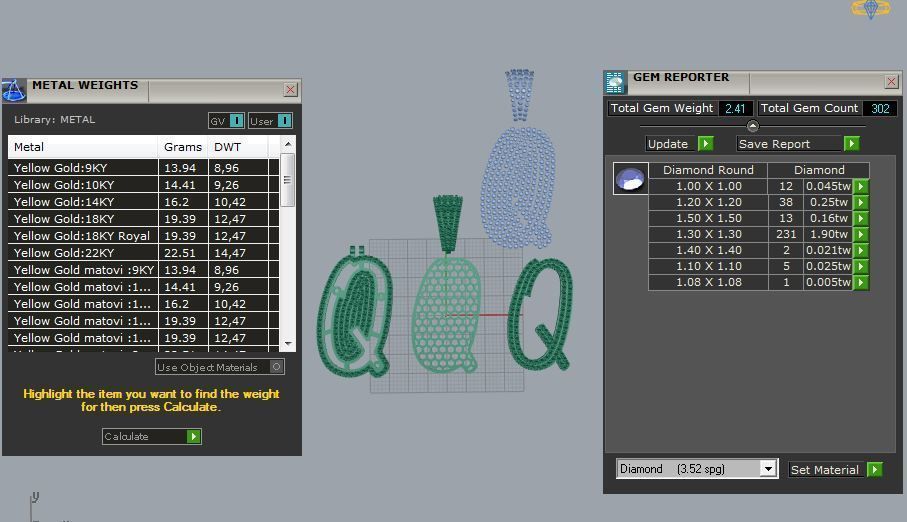Viewport: 907px width, 522px height.
Task: Click green arrow on the 1.40 X 1.40 row
Action: coord(861,250)
